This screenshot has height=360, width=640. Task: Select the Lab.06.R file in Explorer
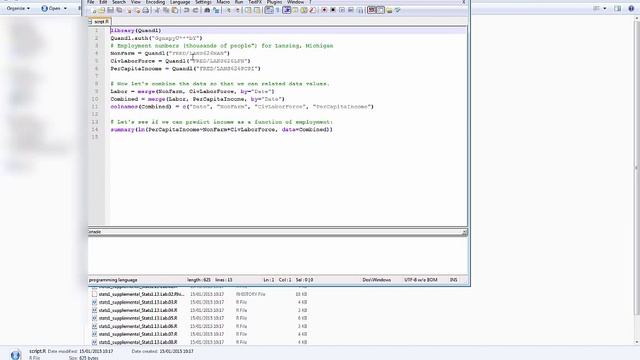pos(138,326)
